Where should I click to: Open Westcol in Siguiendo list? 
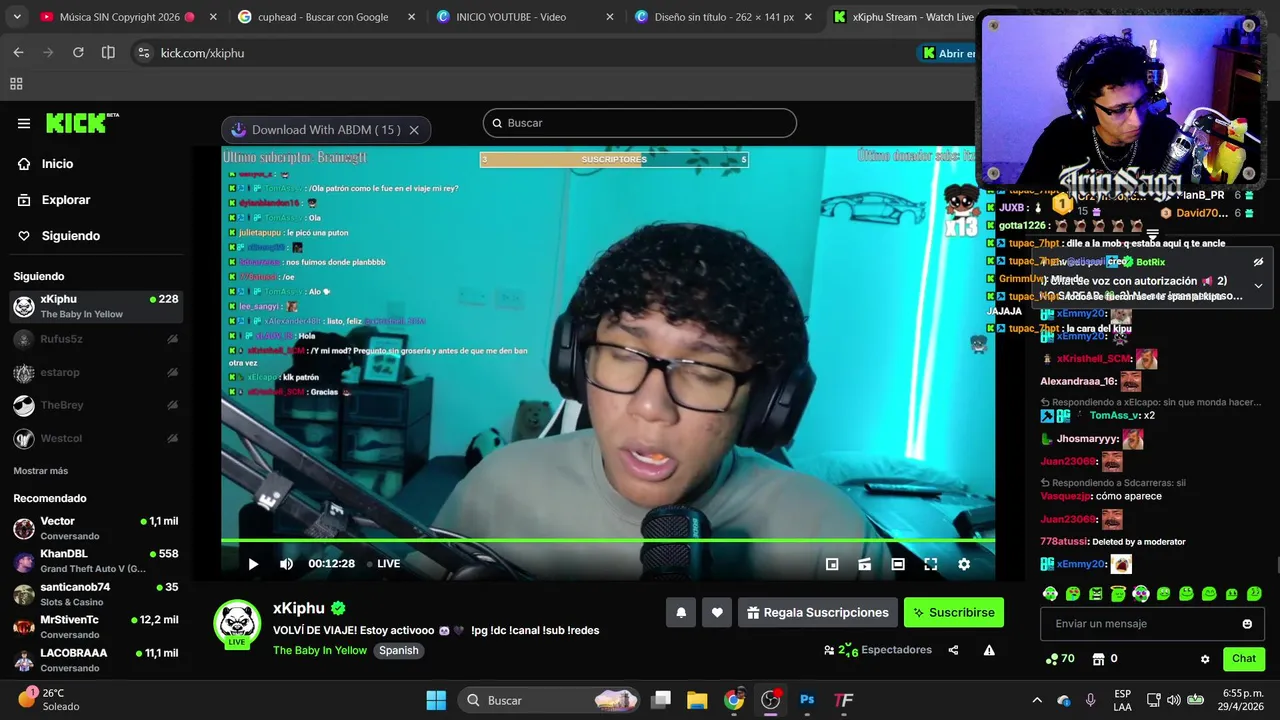click(x=96, y=438)
